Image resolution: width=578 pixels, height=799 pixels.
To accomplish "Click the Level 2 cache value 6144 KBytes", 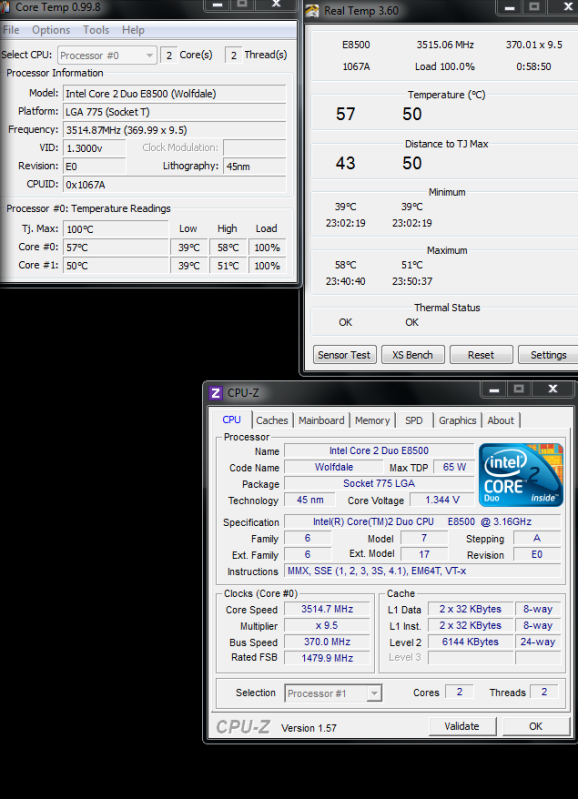I will pos(470,642).
